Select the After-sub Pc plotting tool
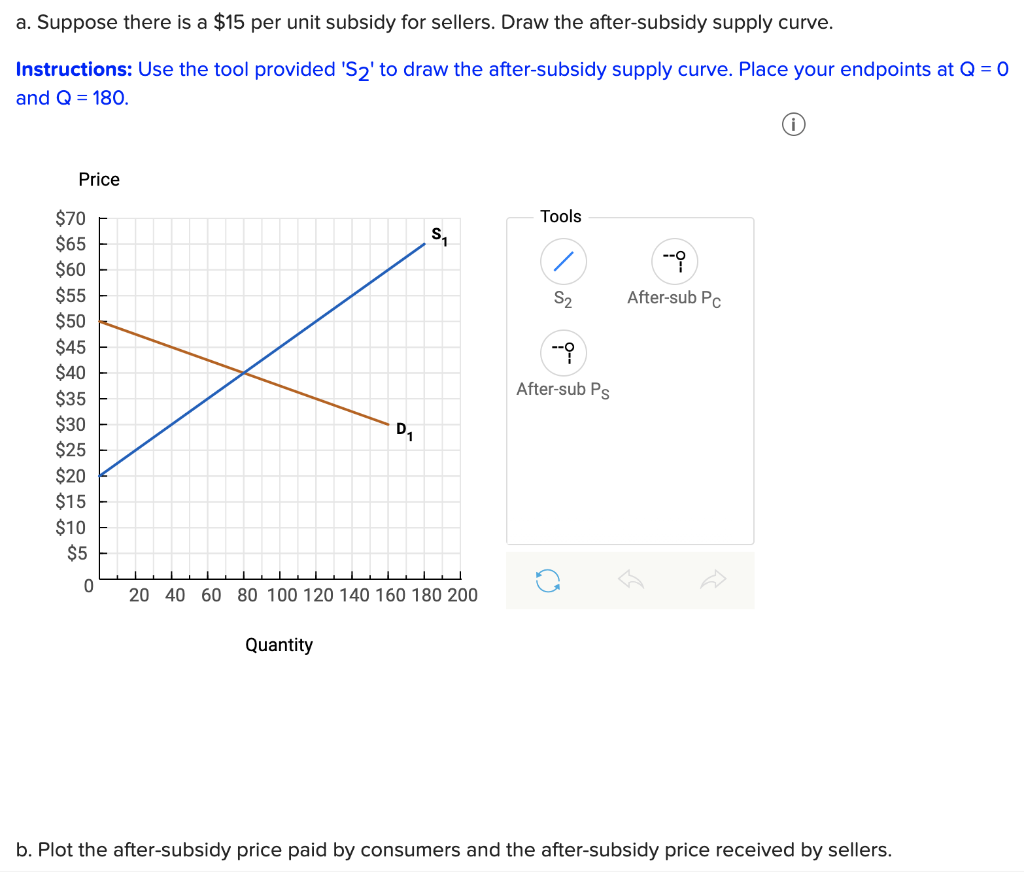Screen dimensions: 1024x876 pyautogui.click(x=676, y=261)
